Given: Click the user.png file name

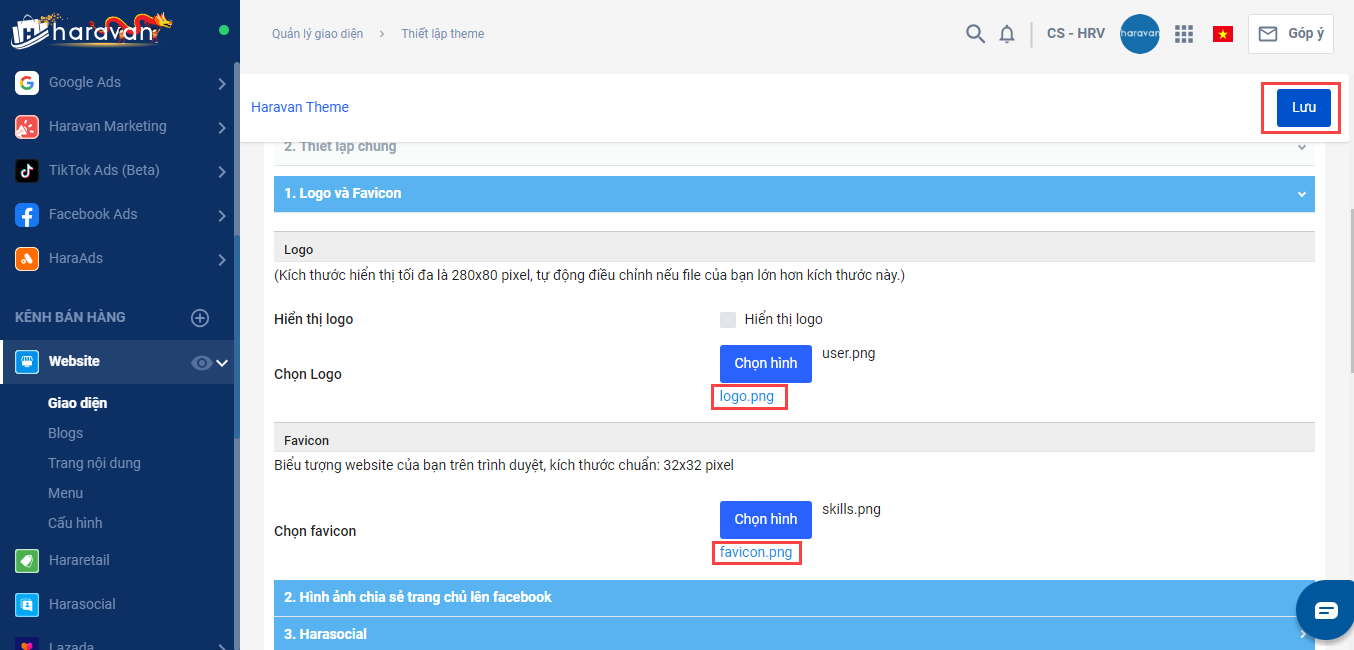Looking at the screenshot, I should [x=849, y=353].
